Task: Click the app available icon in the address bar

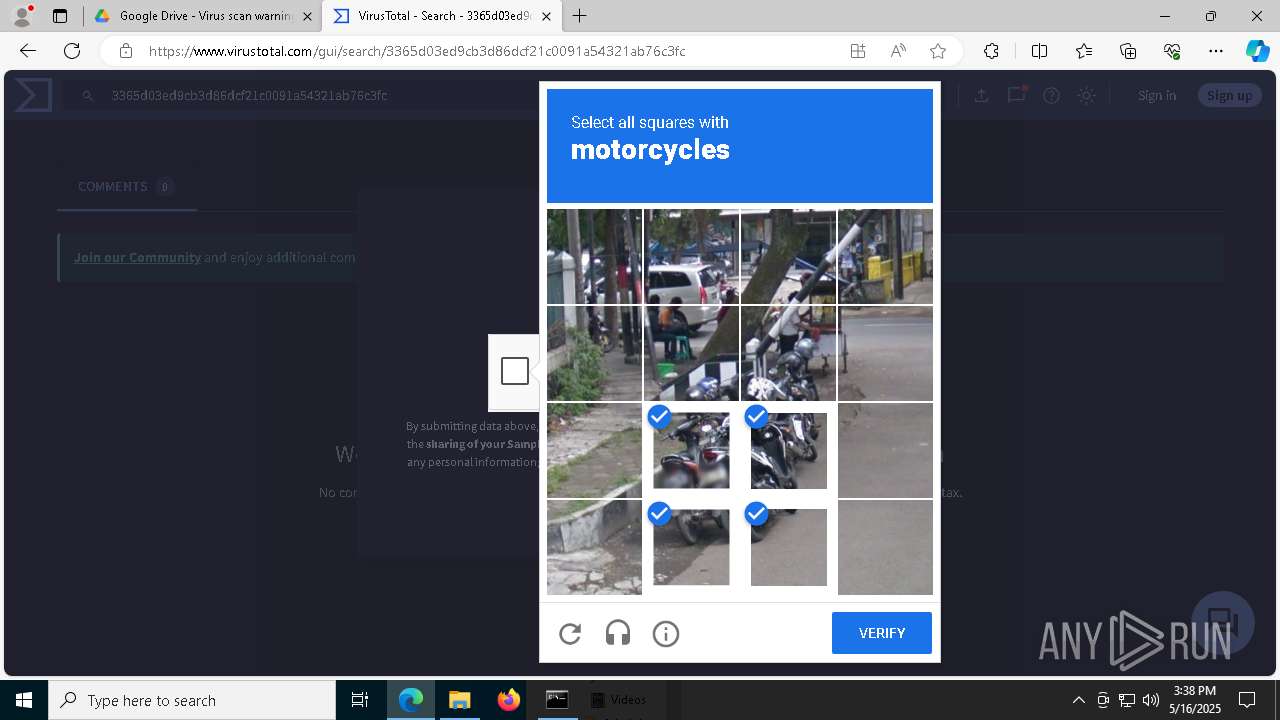Action: point(858,51)
